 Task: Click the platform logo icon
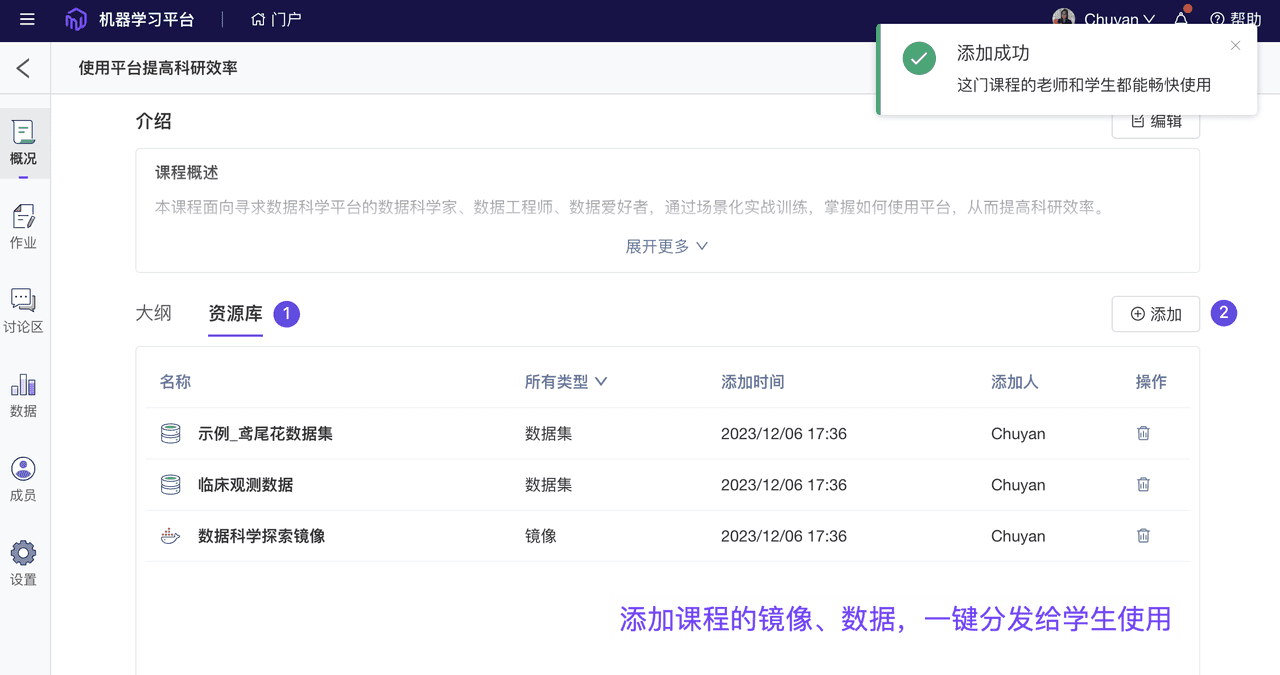[76, 19]
